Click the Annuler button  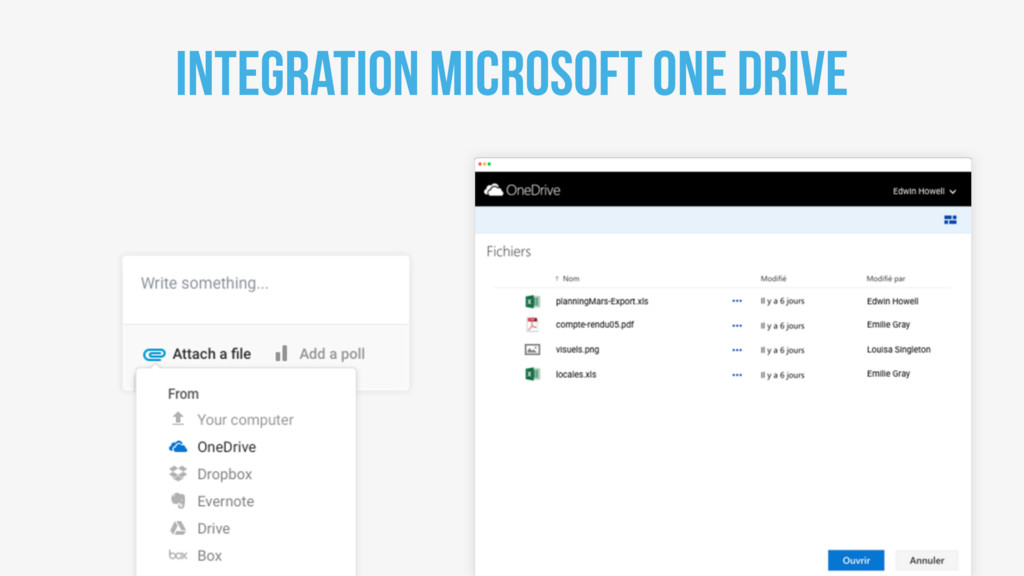[x=926, y=560]
